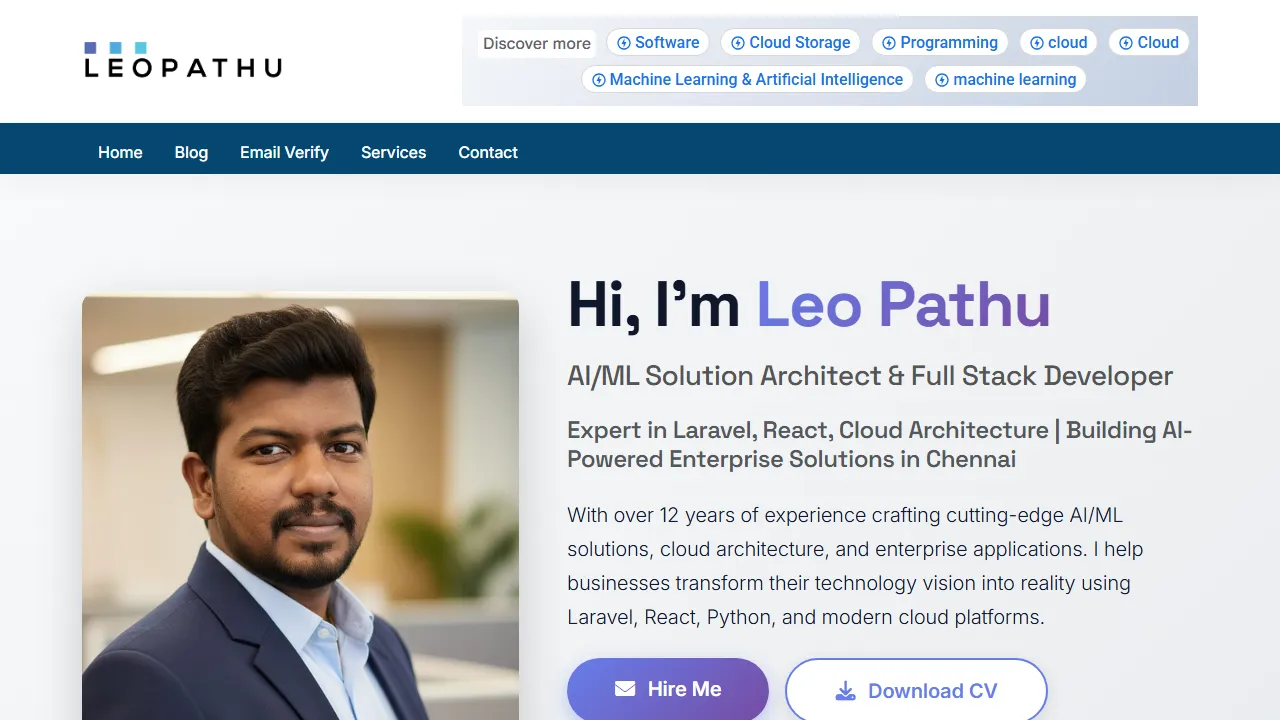The image size is (1280, 720).
Task: Open the Home navigation item
Action: tap(120, 152)
